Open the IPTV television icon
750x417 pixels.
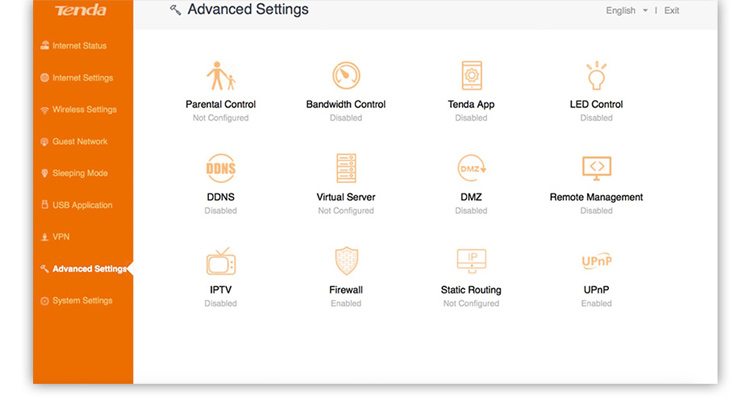coord(221,261)
